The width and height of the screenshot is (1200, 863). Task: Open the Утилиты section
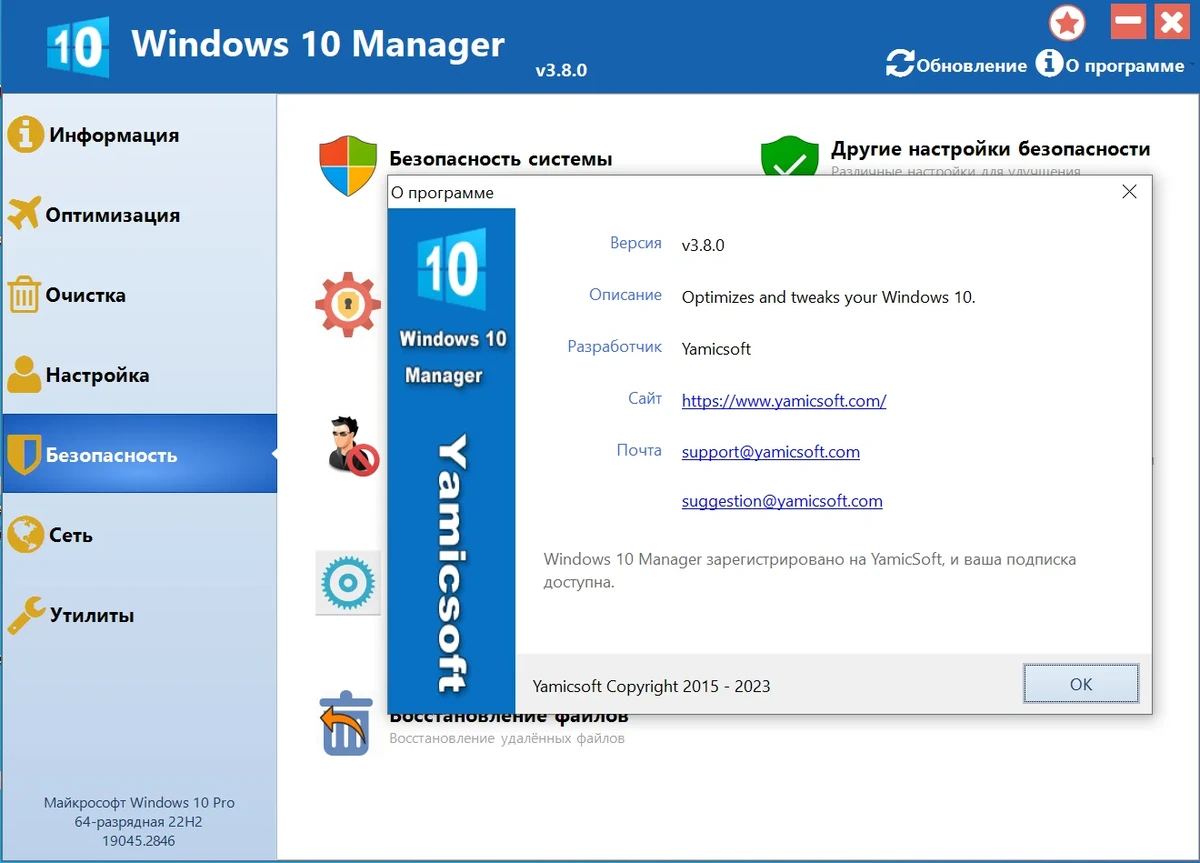[139, 615]
